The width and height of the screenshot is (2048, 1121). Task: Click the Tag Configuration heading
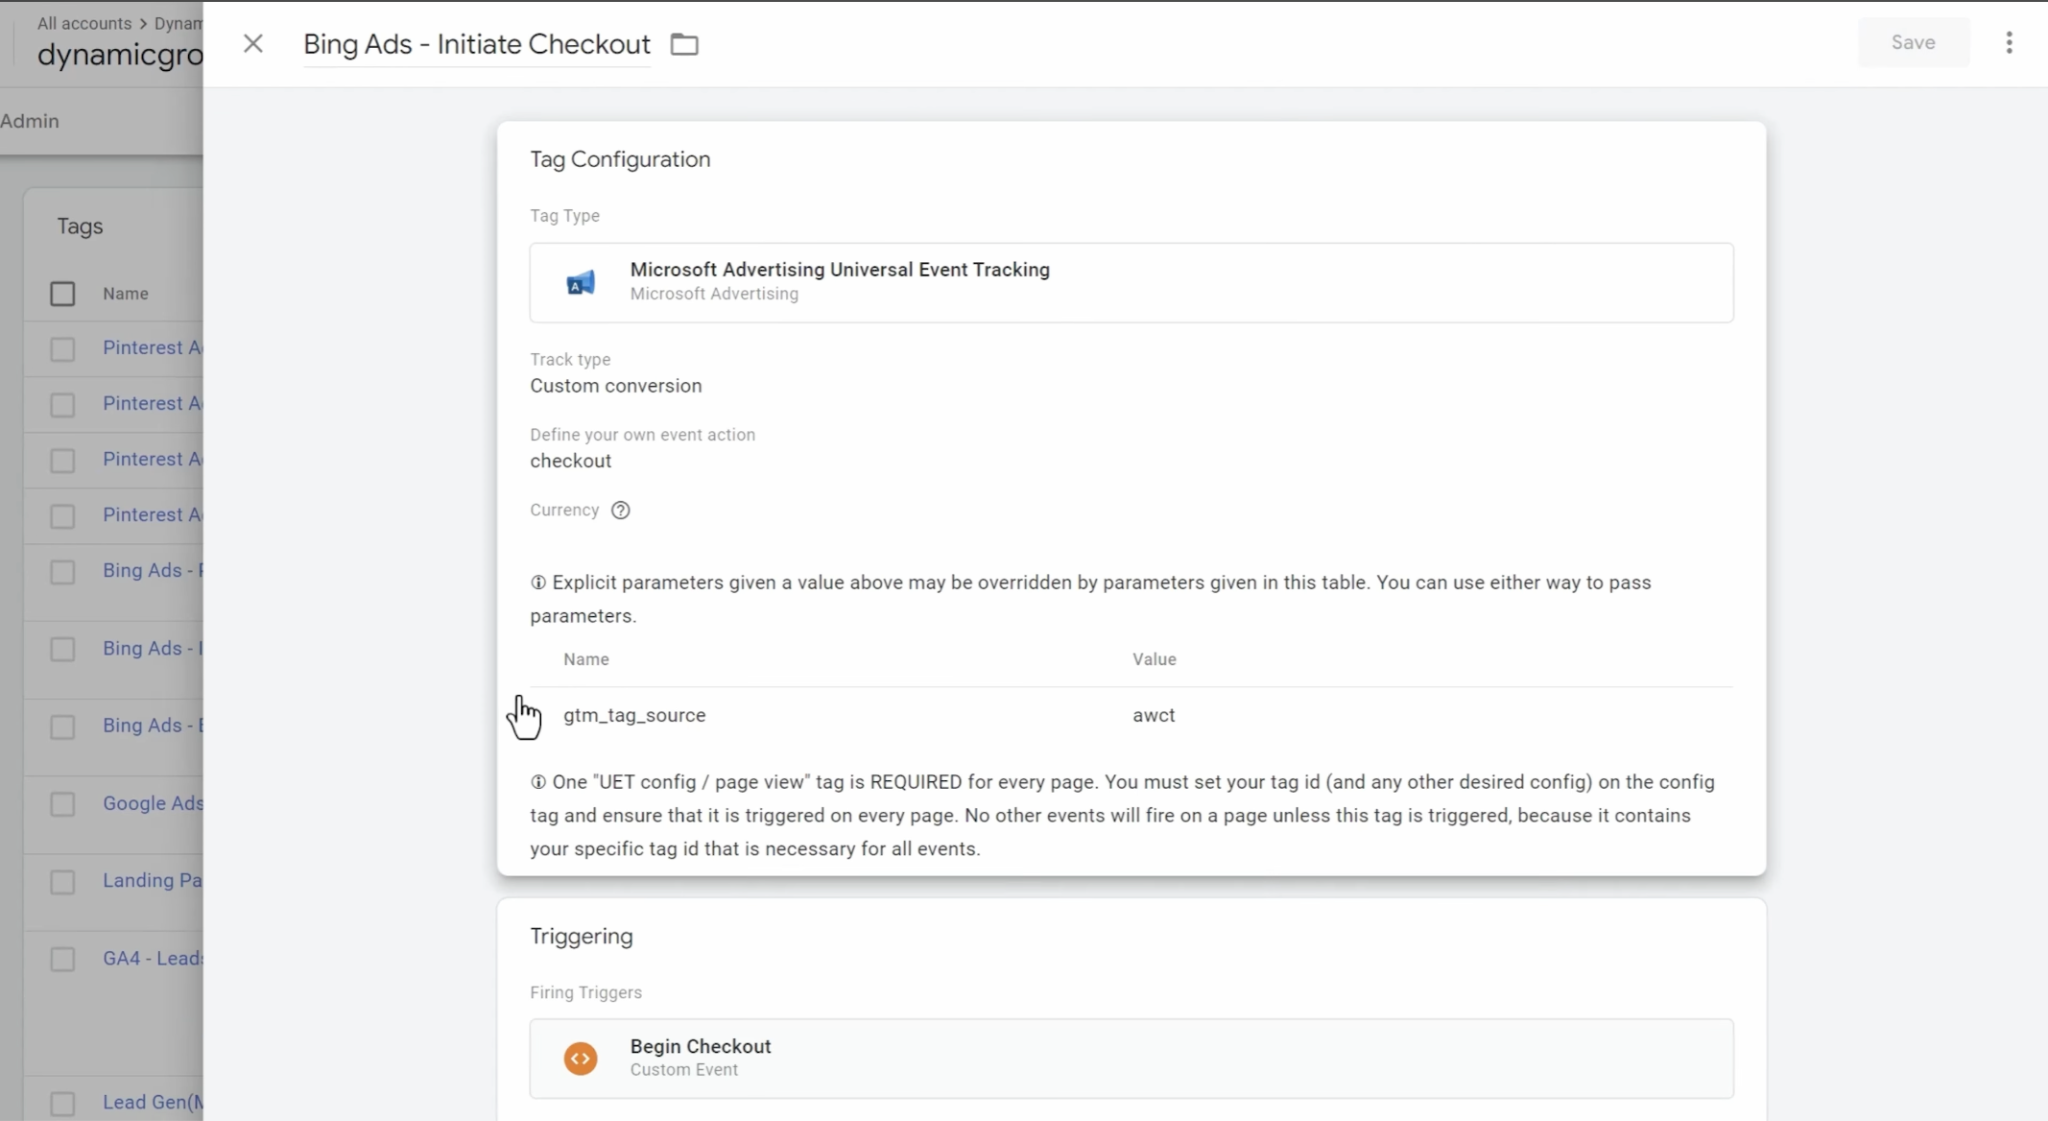tap(620, 159)
